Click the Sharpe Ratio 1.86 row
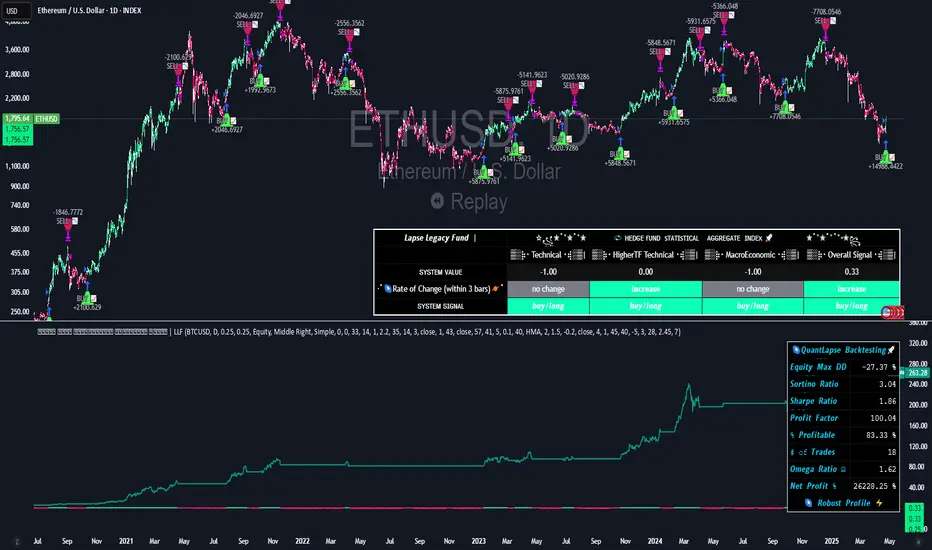 [843, 401]
